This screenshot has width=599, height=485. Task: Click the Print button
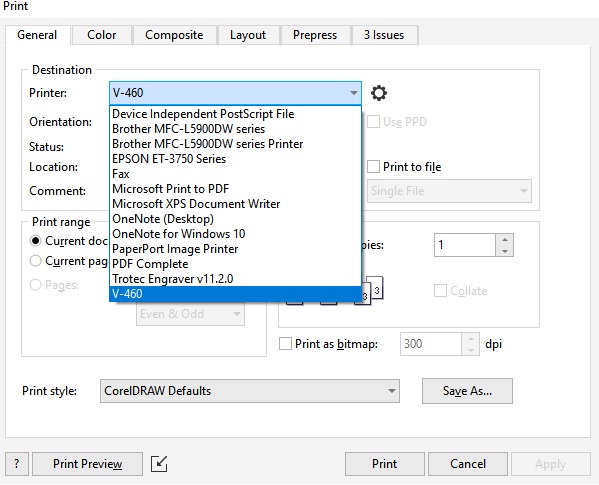point(385,464)
